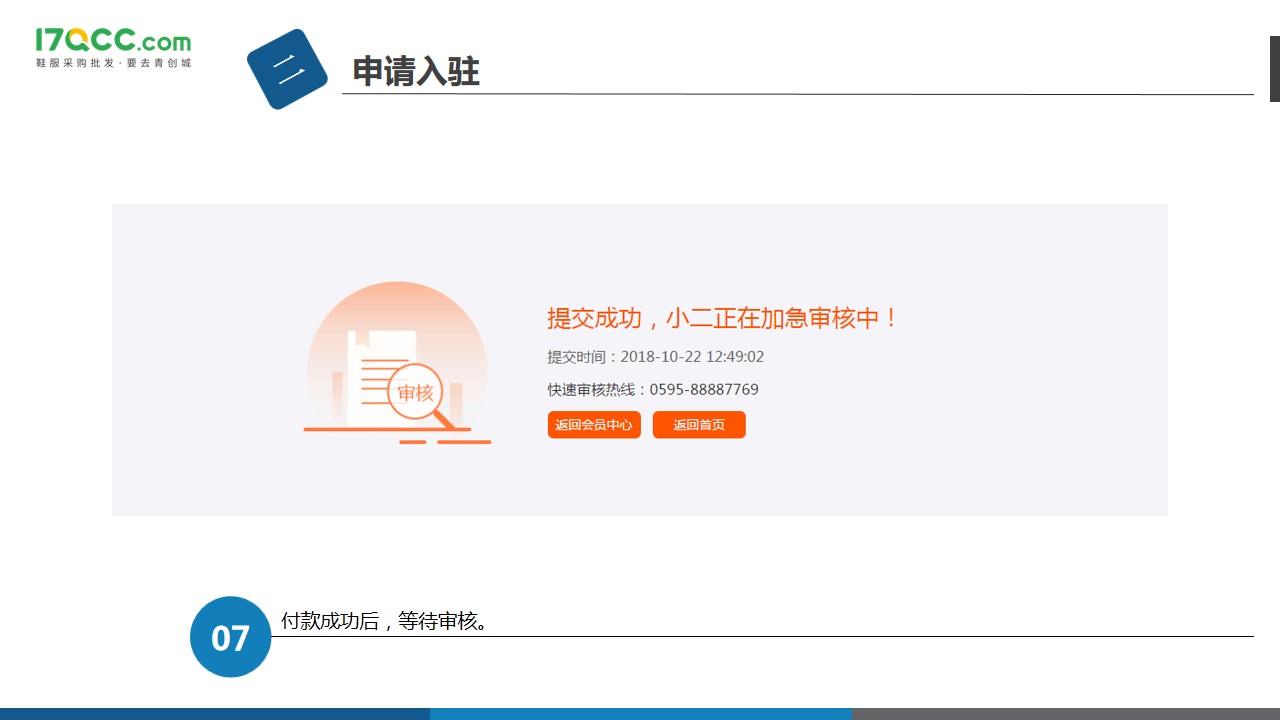Click the dark gray scrollbar at top right
The height and width of the screenshot is (720, 1280).
tap(1274, 68)
